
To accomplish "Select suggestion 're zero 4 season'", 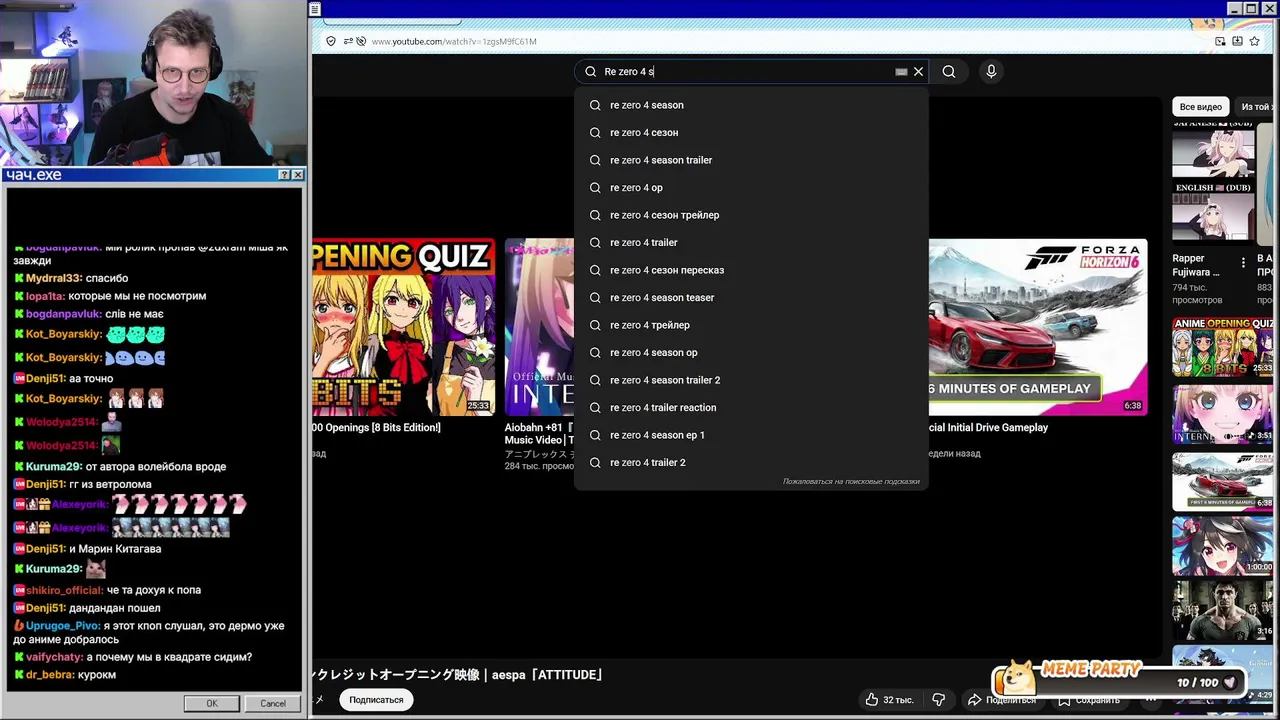I will pos(751,105).
